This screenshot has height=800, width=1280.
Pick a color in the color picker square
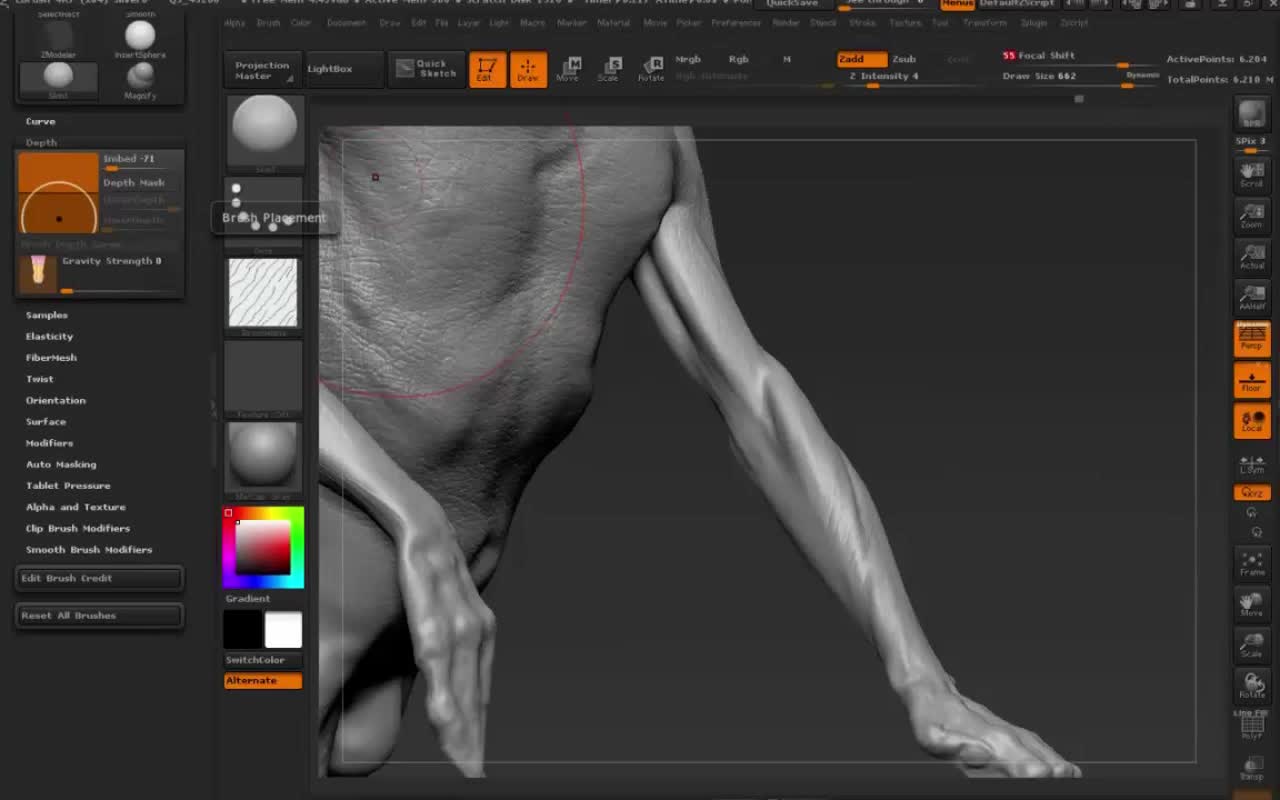263,547
